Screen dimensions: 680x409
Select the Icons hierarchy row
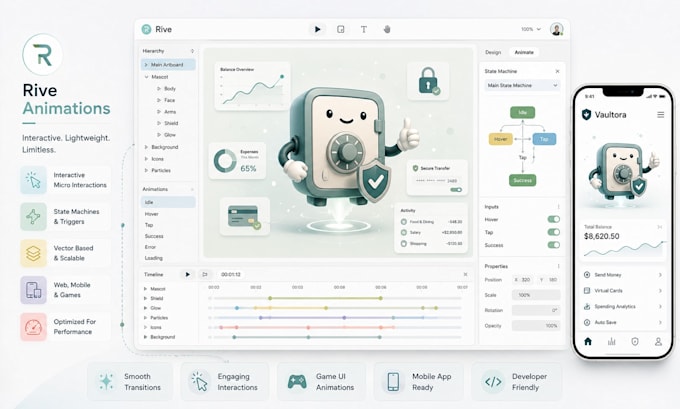(x=168, y=159)
